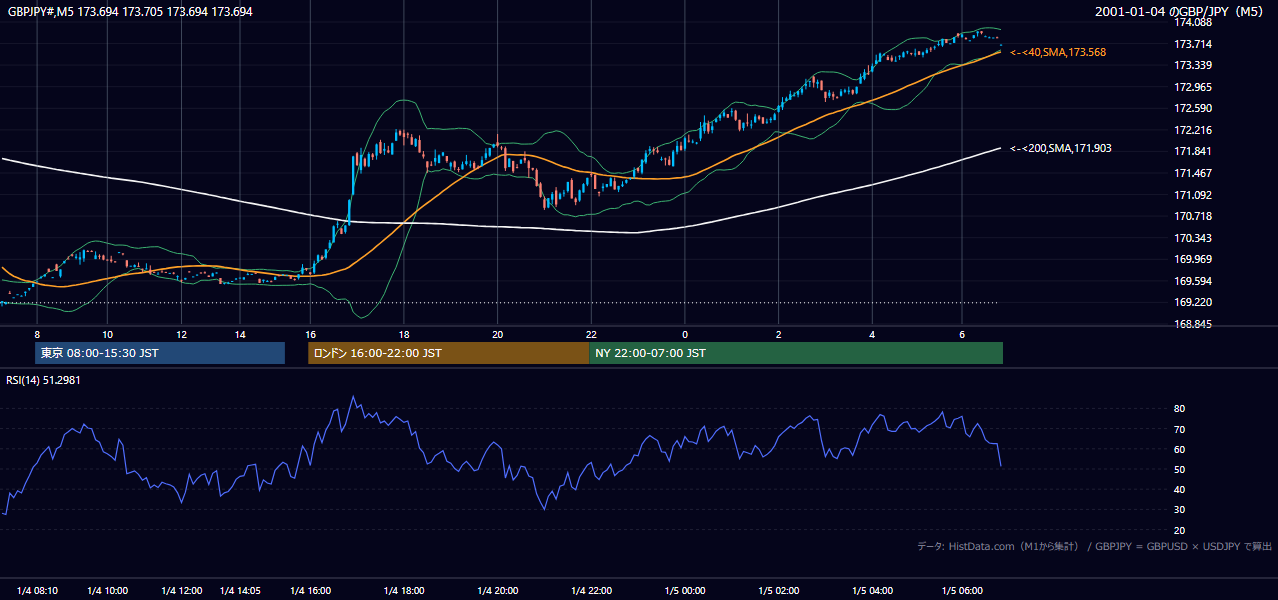1278x600 pixels.
Task: Click the price axis value 172.590
Action: (x=1192, y=108)
